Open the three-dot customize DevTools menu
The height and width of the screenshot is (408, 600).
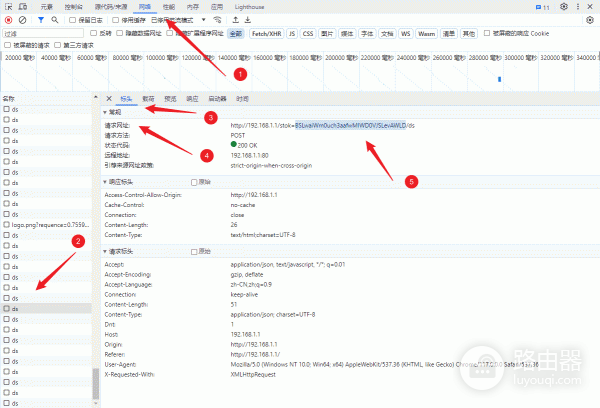tap(577, 7)
